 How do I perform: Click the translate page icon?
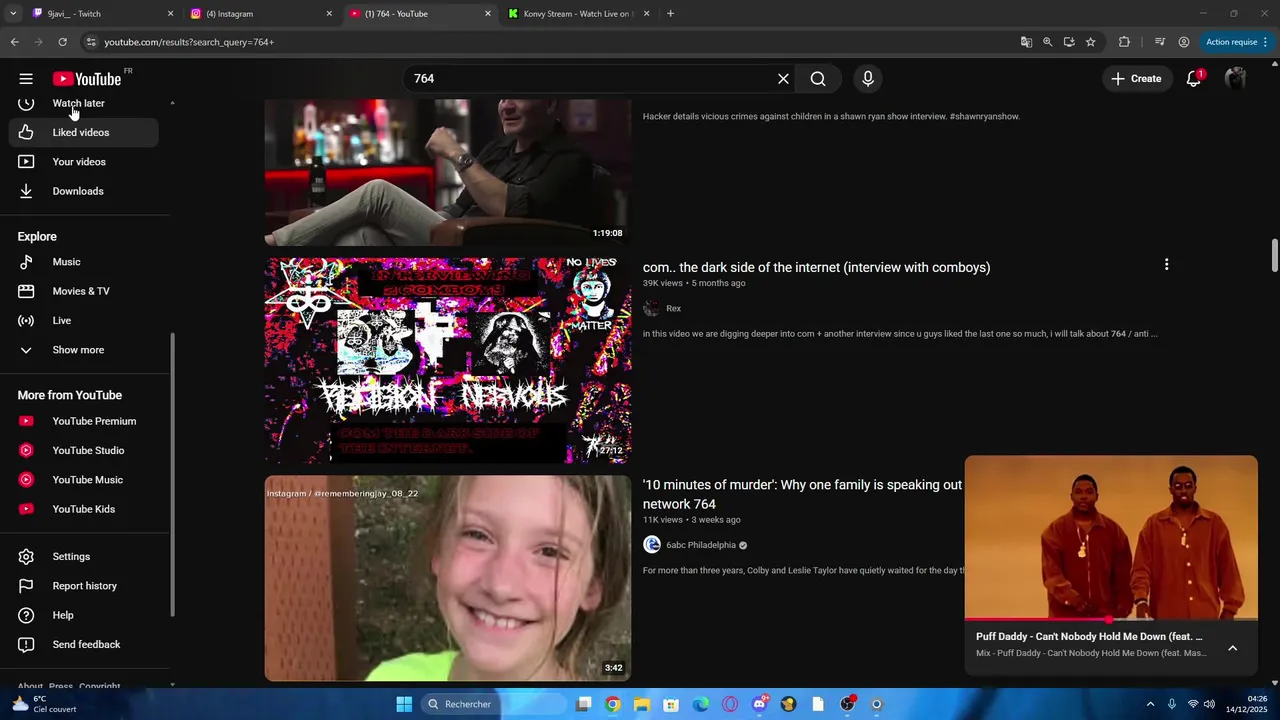point(1026,42)
